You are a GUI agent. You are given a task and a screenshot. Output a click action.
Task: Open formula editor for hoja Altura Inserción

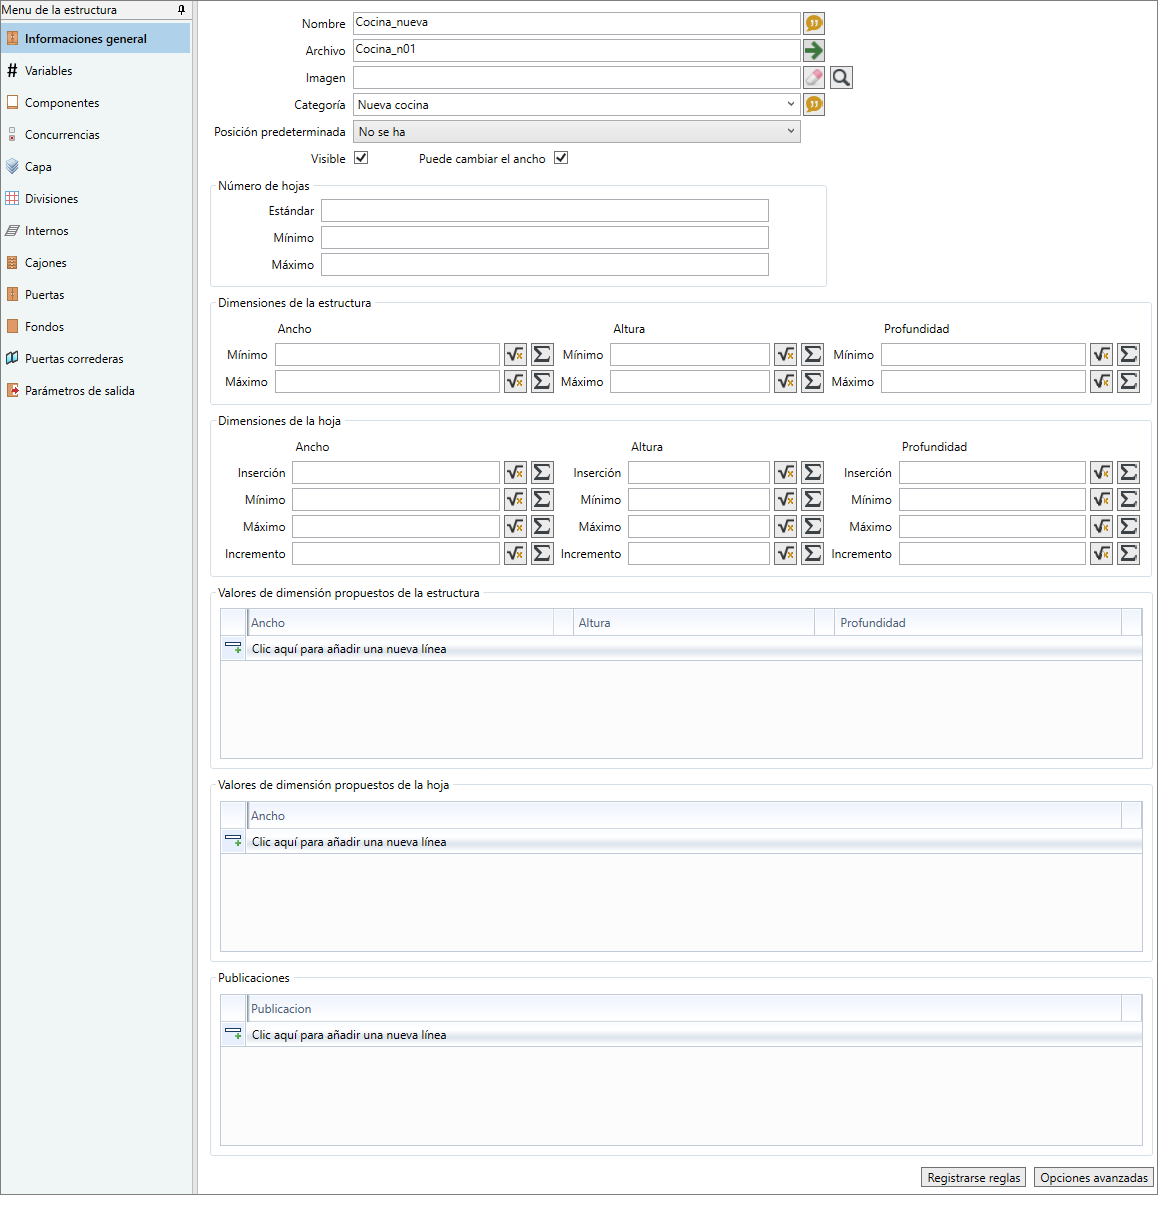point(785,472)
